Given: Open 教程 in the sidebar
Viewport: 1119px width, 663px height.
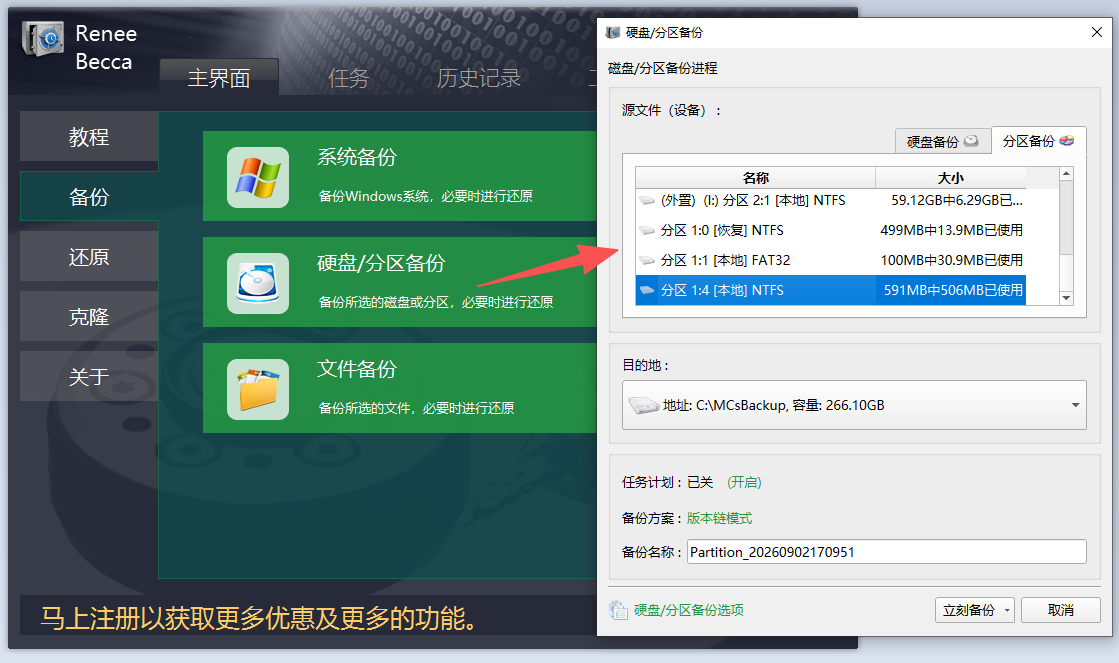Looking at the screenshot, I should 89,136.
